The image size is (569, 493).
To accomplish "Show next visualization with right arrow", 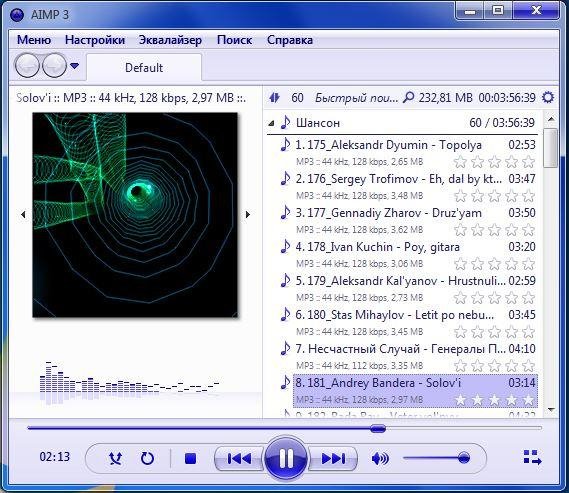I will click(x=248, y=214).
